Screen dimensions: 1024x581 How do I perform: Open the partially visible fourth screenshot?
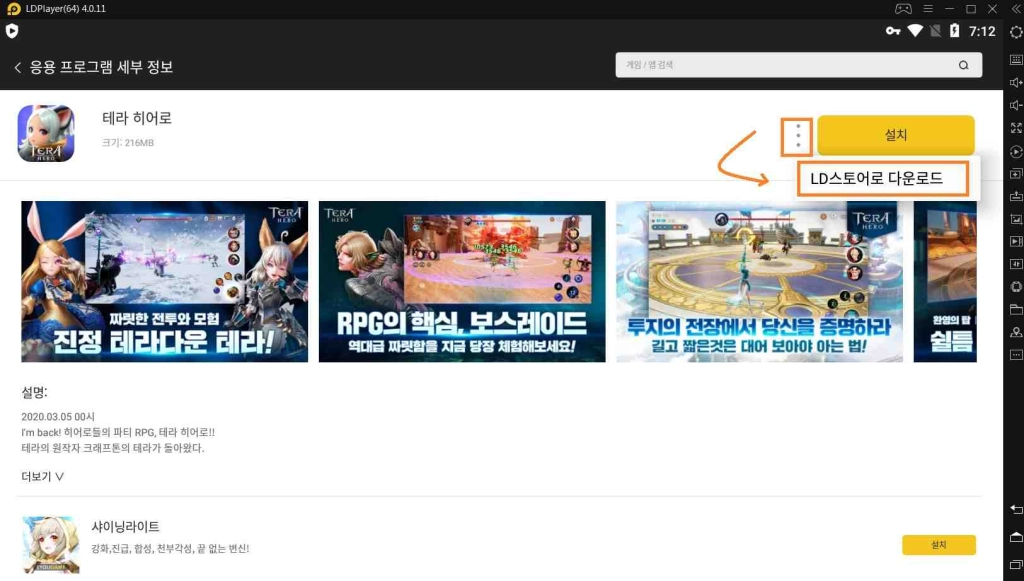(945, 281)
